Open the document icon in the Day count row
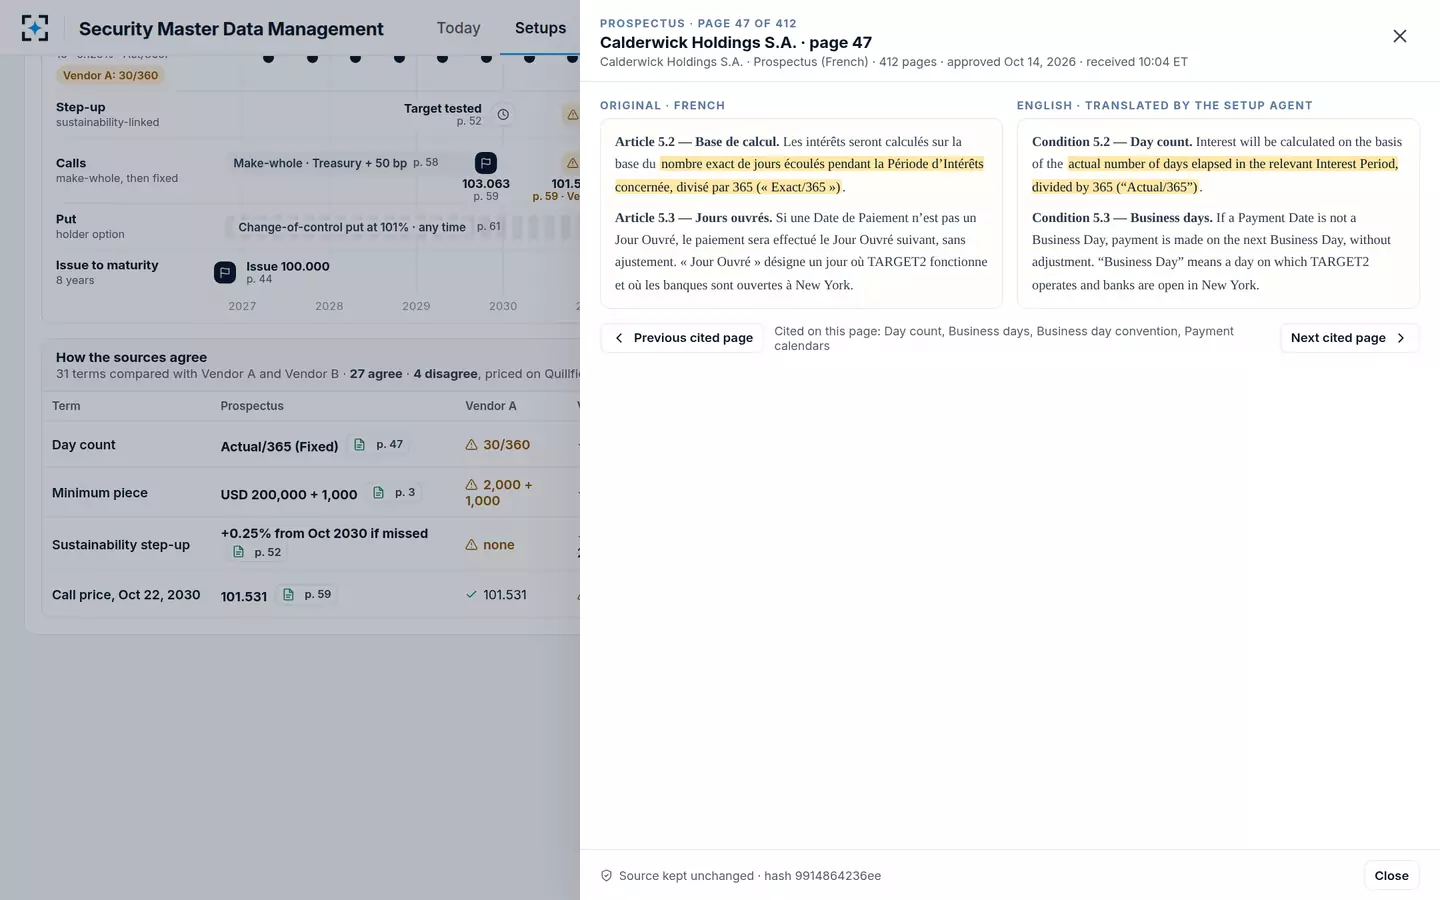The height and width of the screenshot is (900, 1440). 360,445
